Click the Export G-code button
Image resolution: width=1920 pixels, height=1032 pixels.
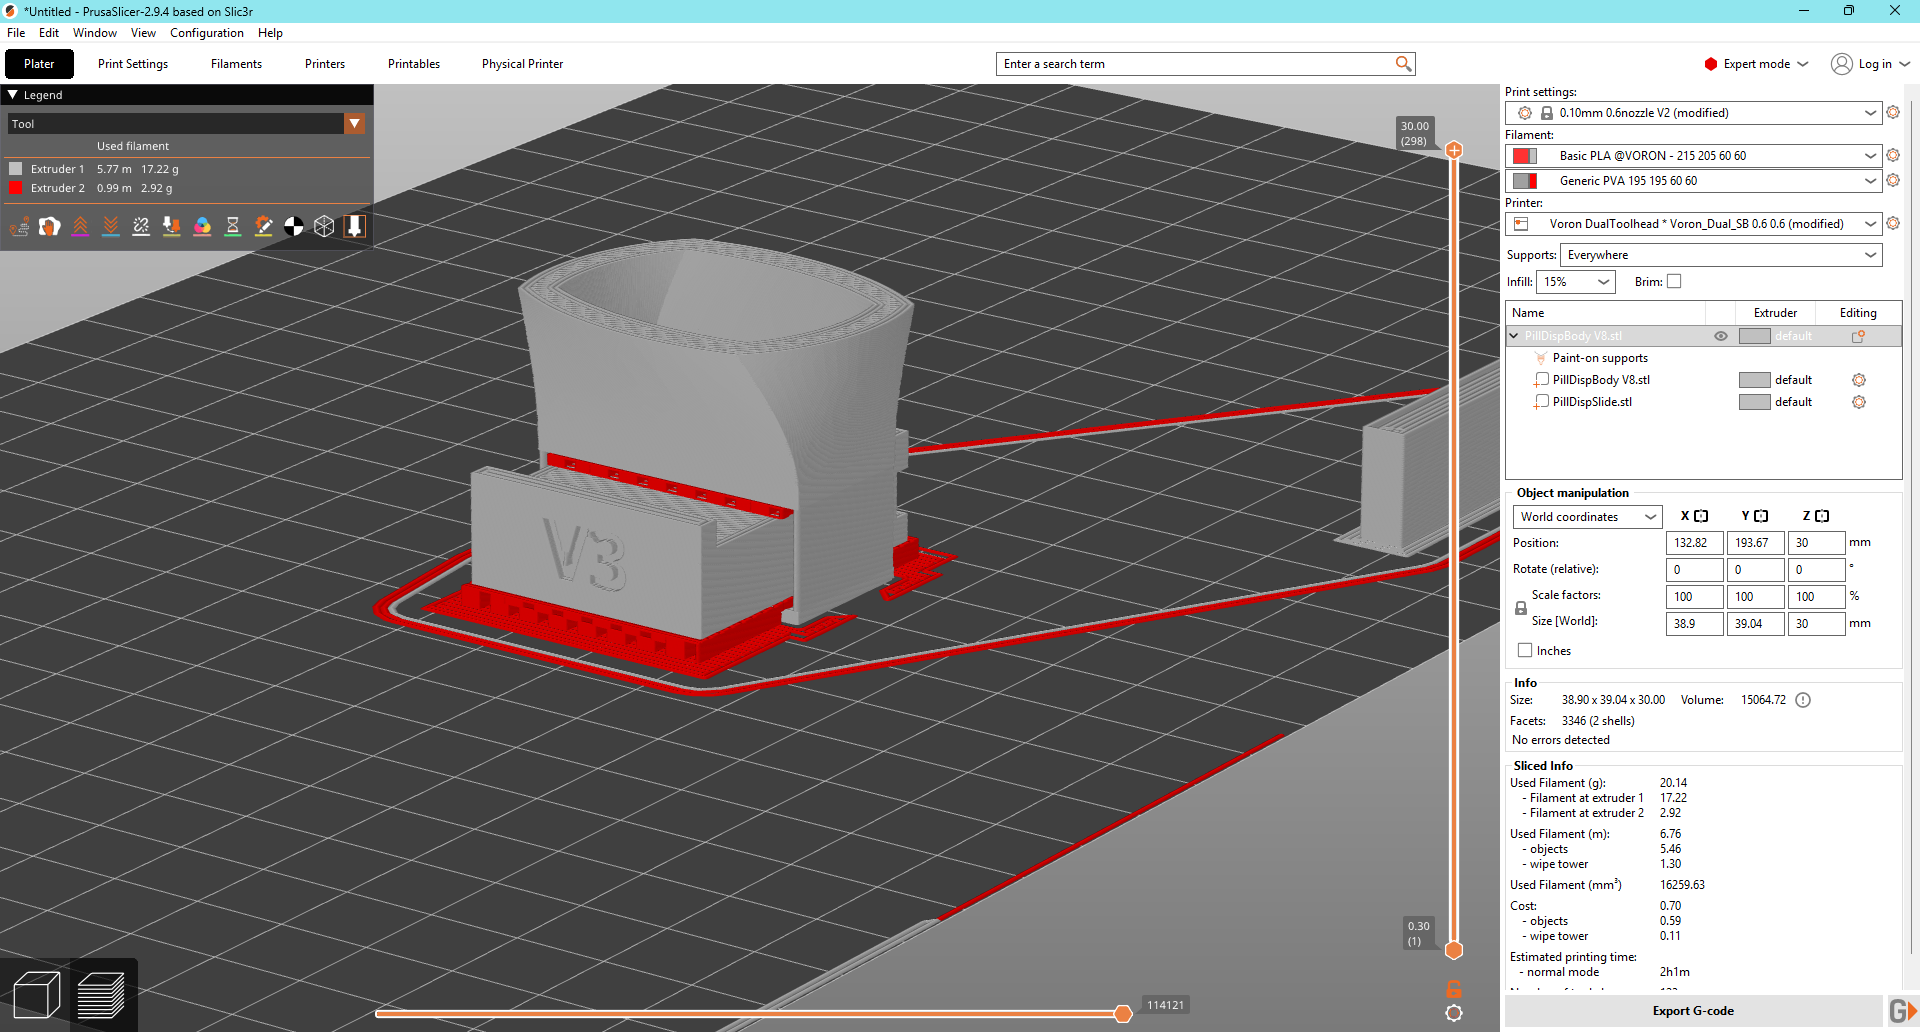(1692, 1011)
